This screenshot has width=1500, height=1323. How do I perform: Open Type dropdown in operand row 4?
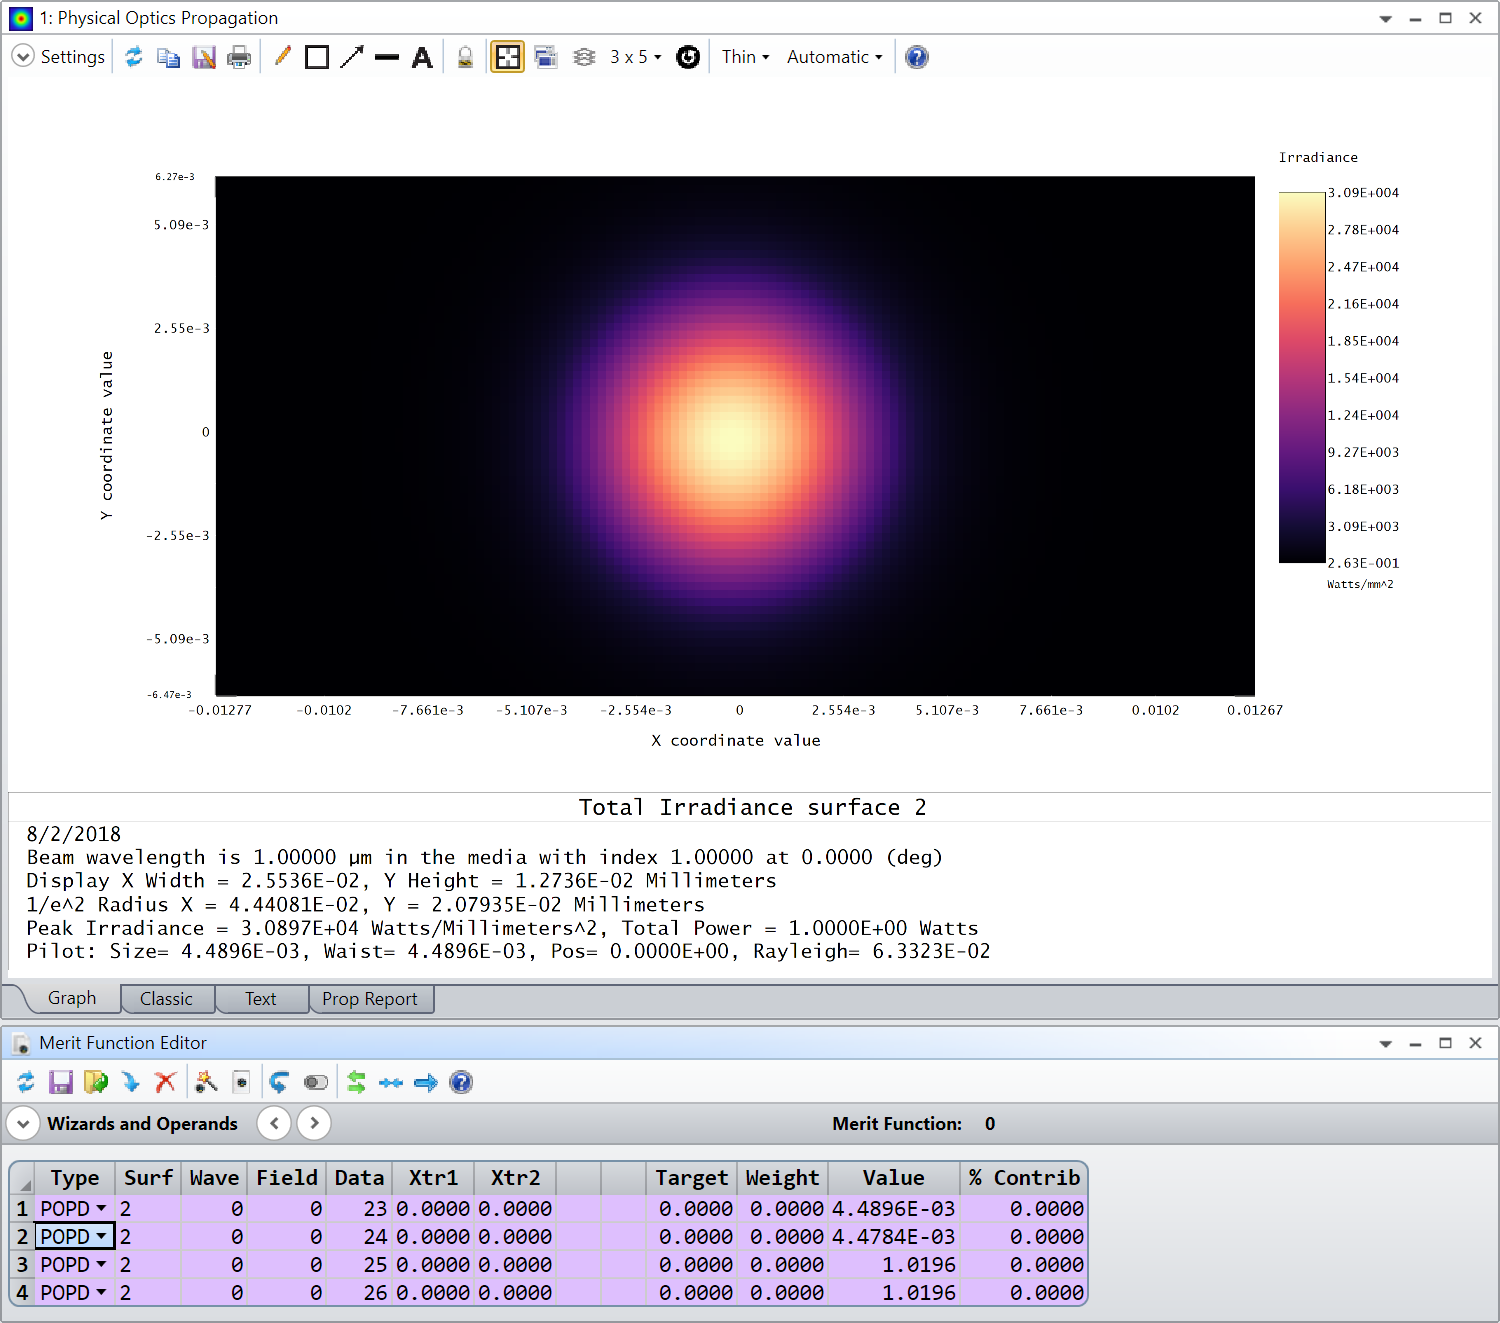click(x=101, y=1293)
